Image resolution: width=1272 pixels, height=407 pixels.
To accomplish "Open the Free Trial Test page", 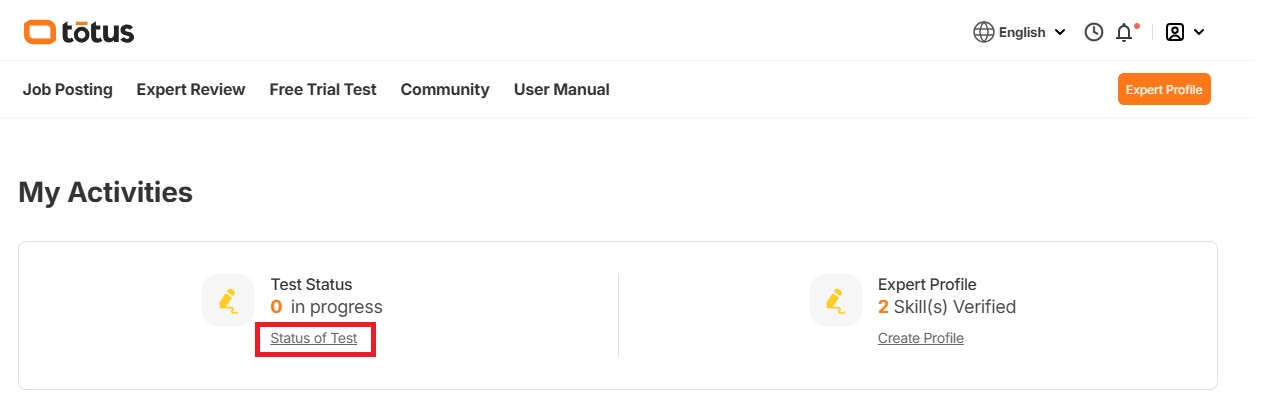I will pos(323,89).
